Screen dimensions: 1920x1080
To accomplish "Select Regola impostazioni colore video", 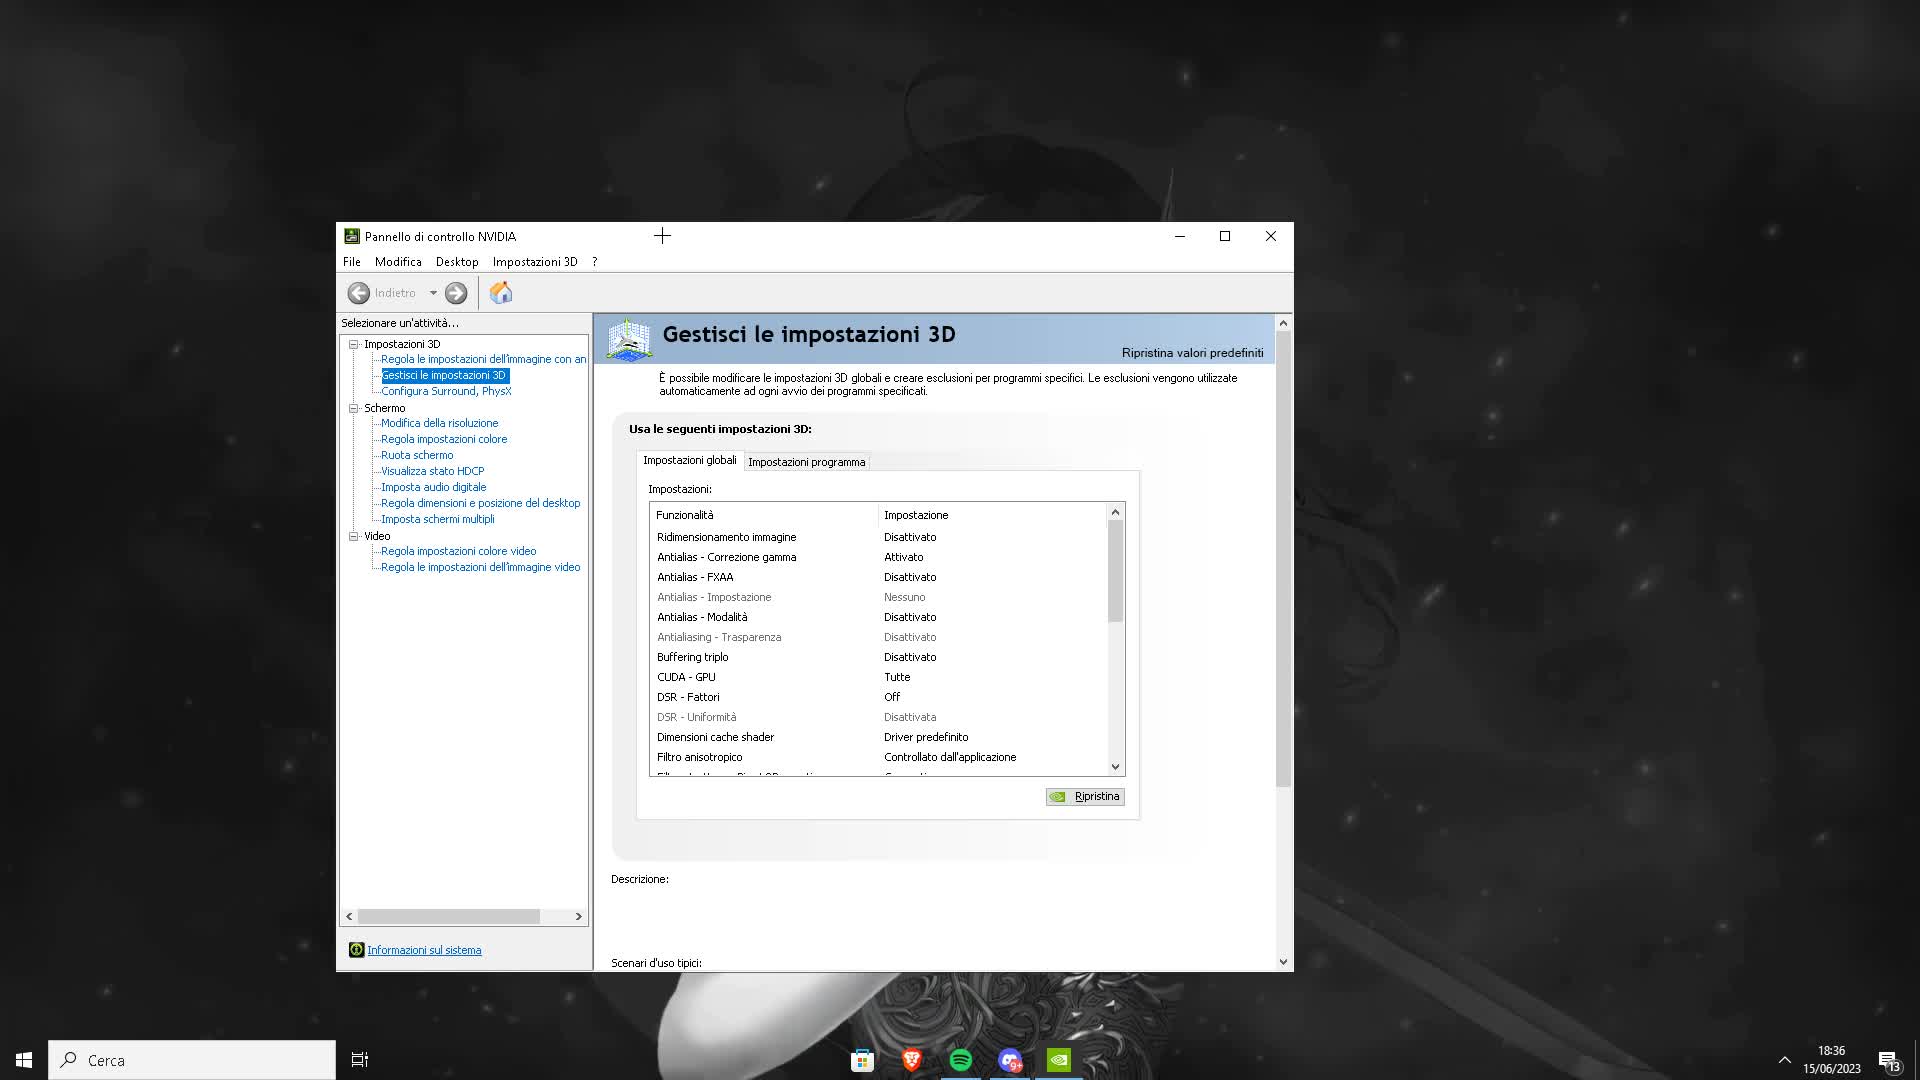I will coord(458,551).
